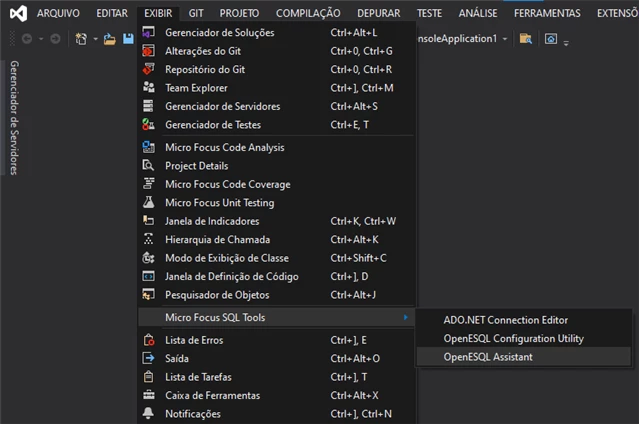Open the navigate backward history dropdown

tap(41, 39)
